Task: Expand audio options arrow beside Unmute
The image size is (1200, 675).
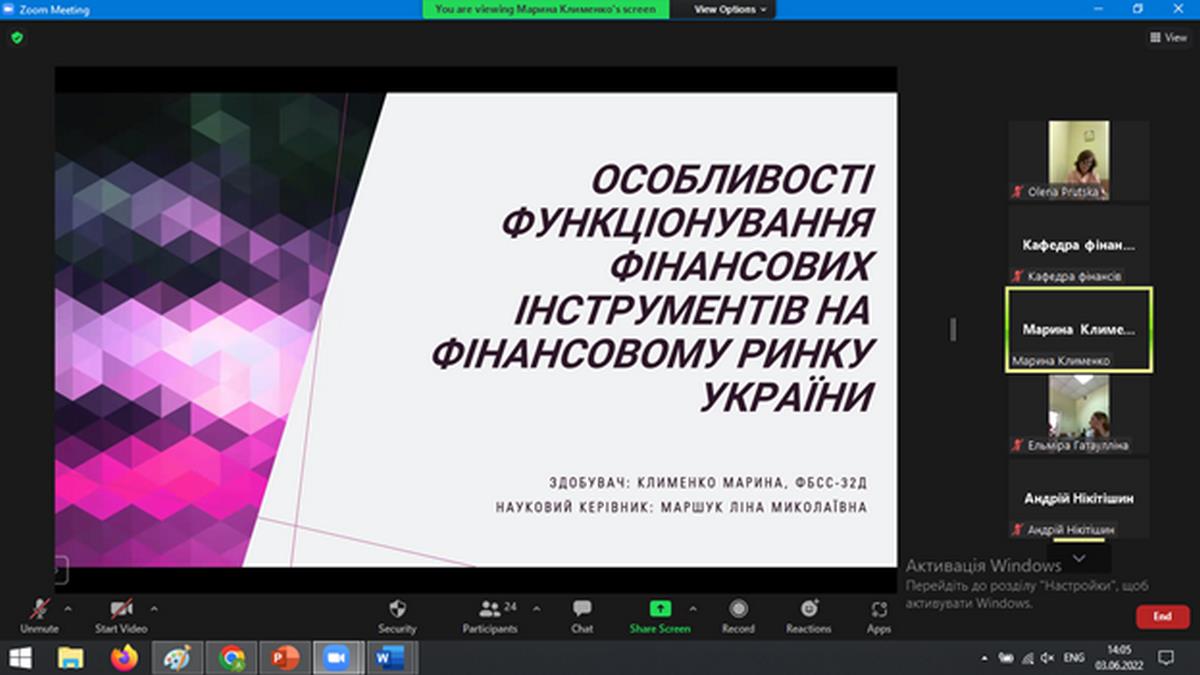Action: 68,607
